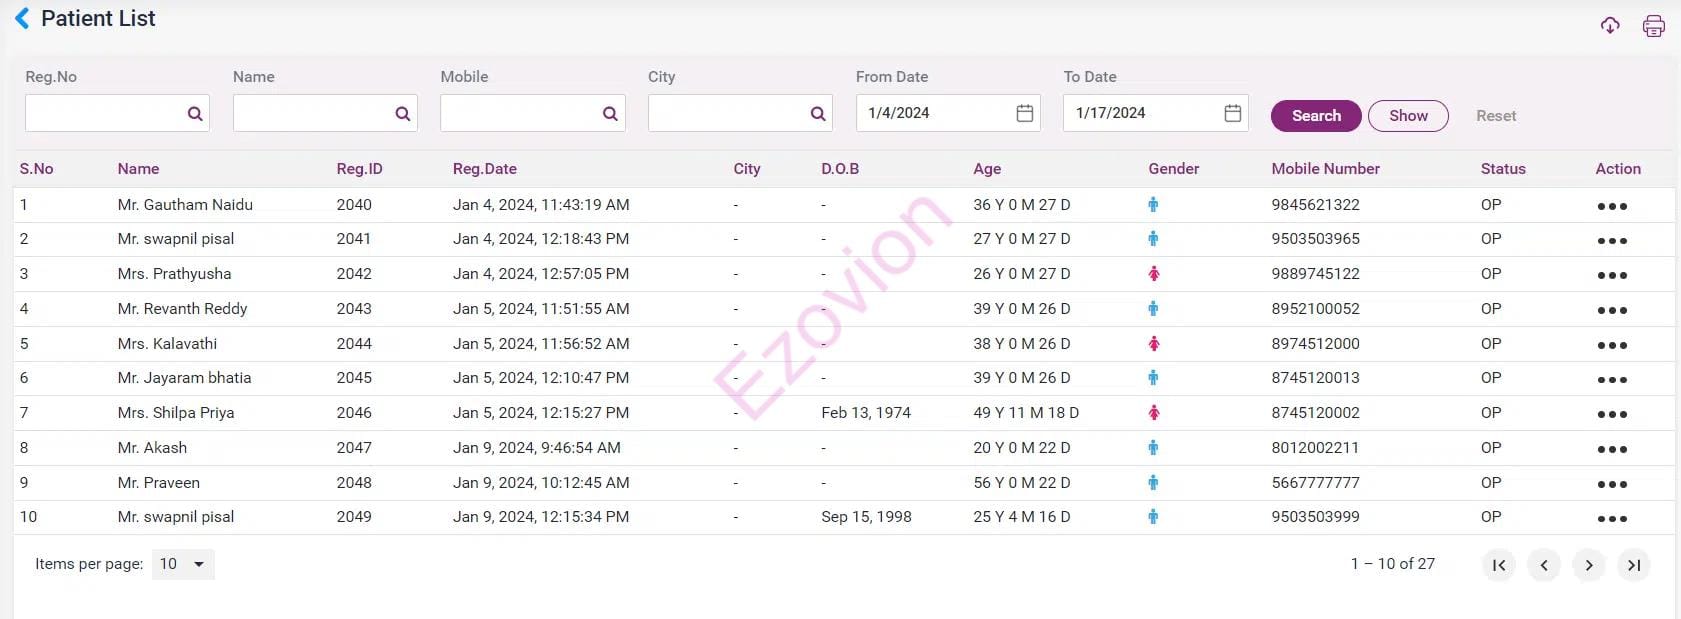The image size is (1681, 619).
Task: Open action menu for Mrs. Shilpa Priya
Action: tap(1611, 414)
